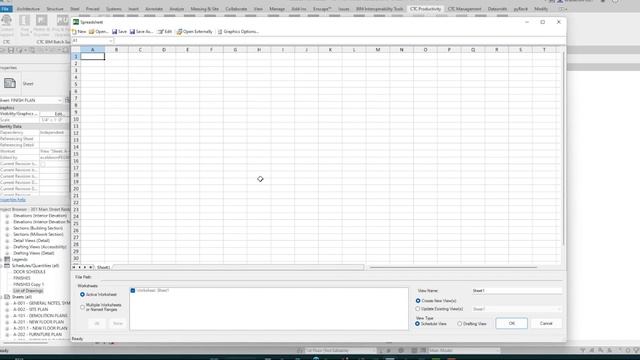
Task: Select Active Worksheet radio option
Action: tap(82, 294)
